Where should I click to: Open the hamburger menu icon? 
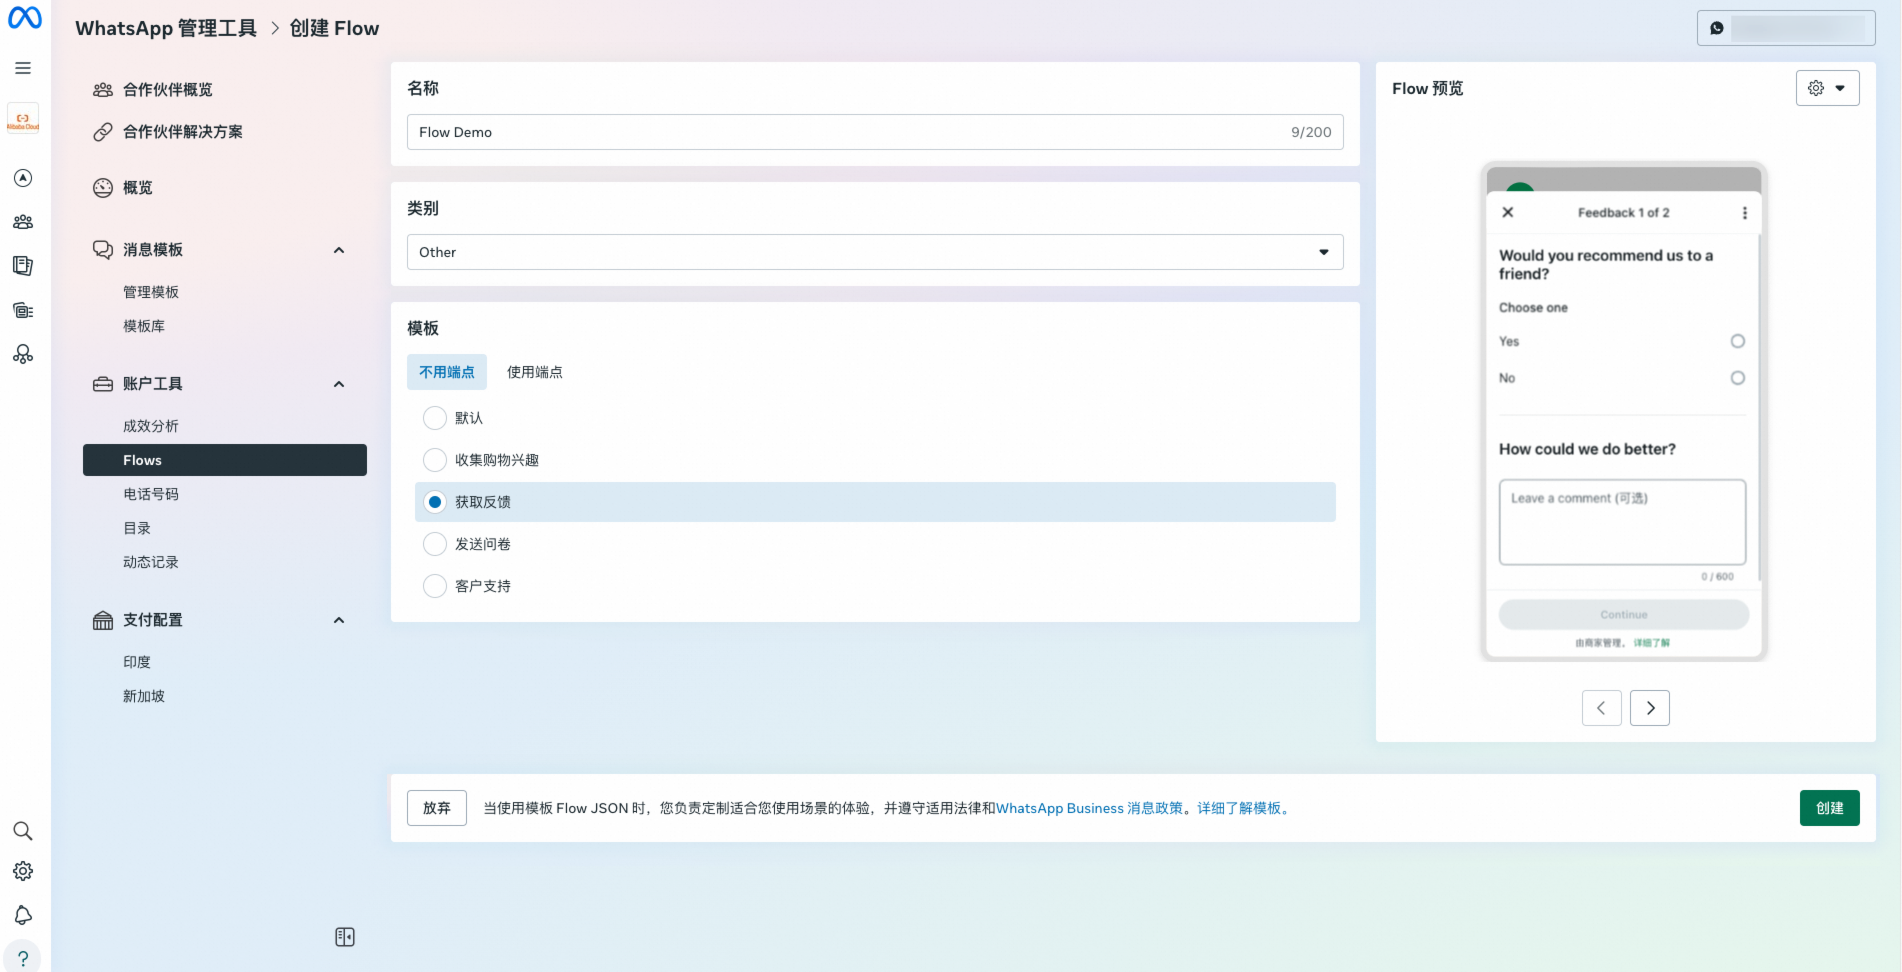coord(23,68)
